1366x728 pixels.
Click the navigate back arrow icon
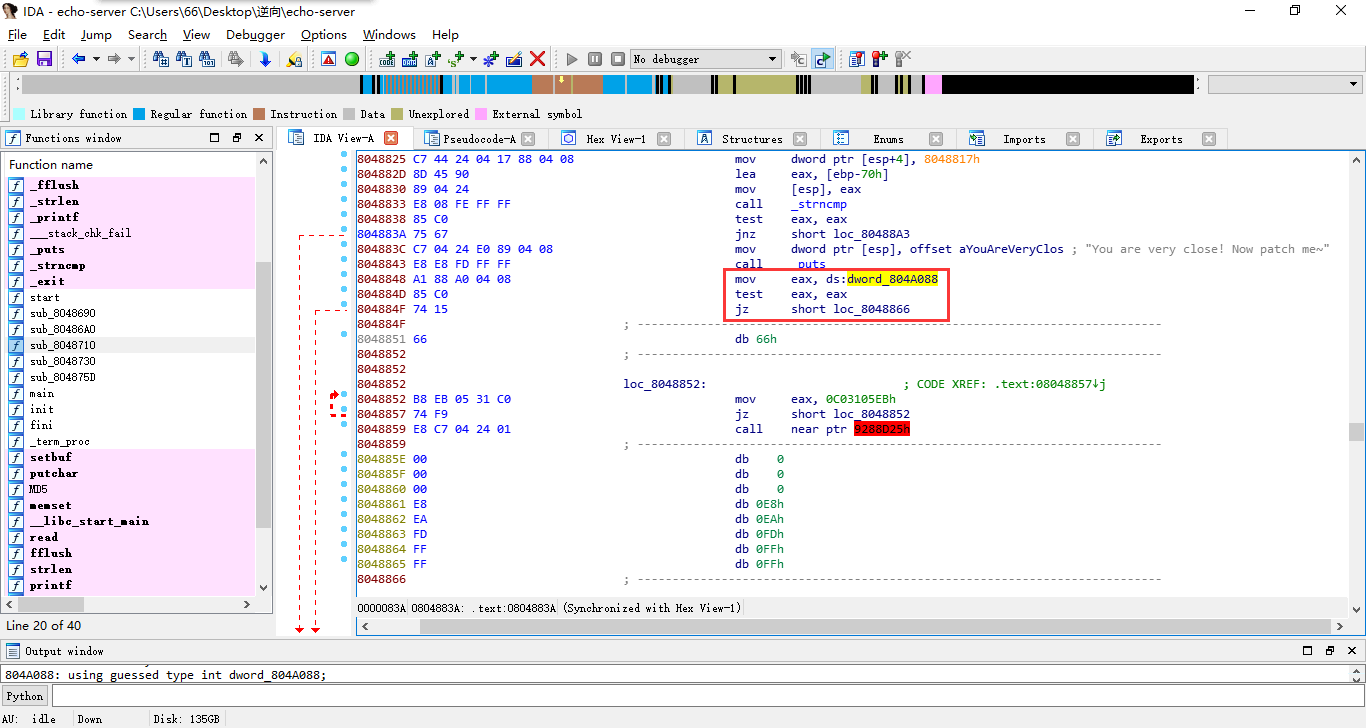[x=79, y=59]
